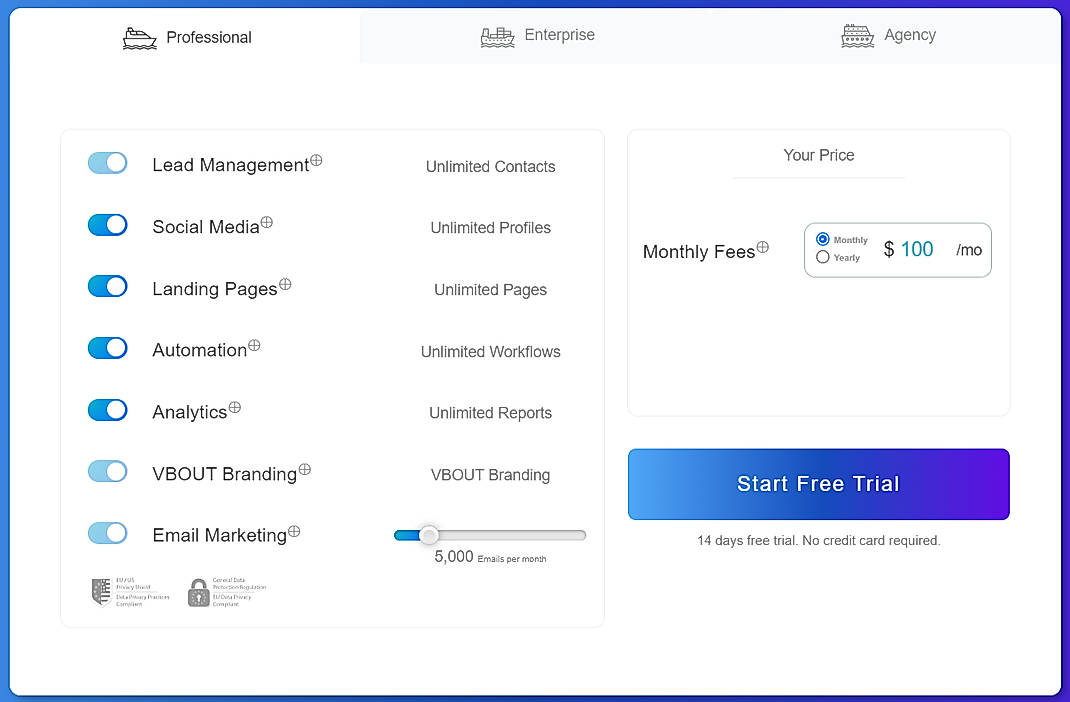Open the Landing Pages info plus icon

pyautogui.click(x=285, y=284)
